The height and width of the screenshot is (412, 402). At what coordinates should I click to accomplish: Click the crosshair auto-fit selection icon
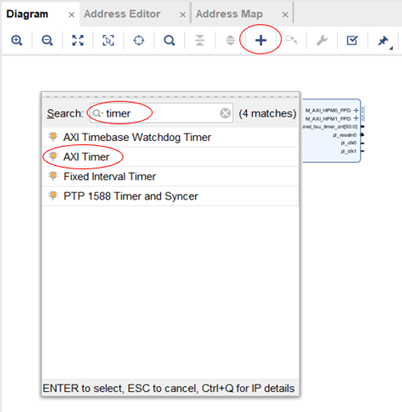pos(139,40)
